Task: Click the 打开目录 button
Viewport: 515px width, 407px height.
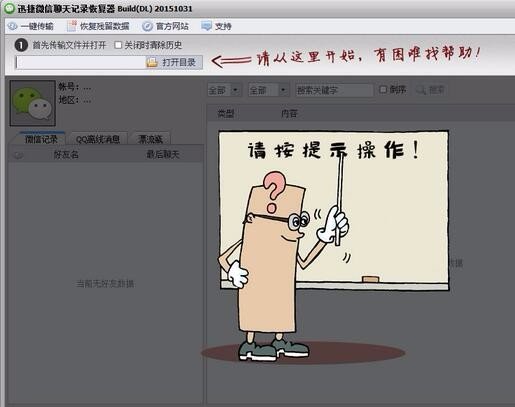Action: (x=174, y=62)
